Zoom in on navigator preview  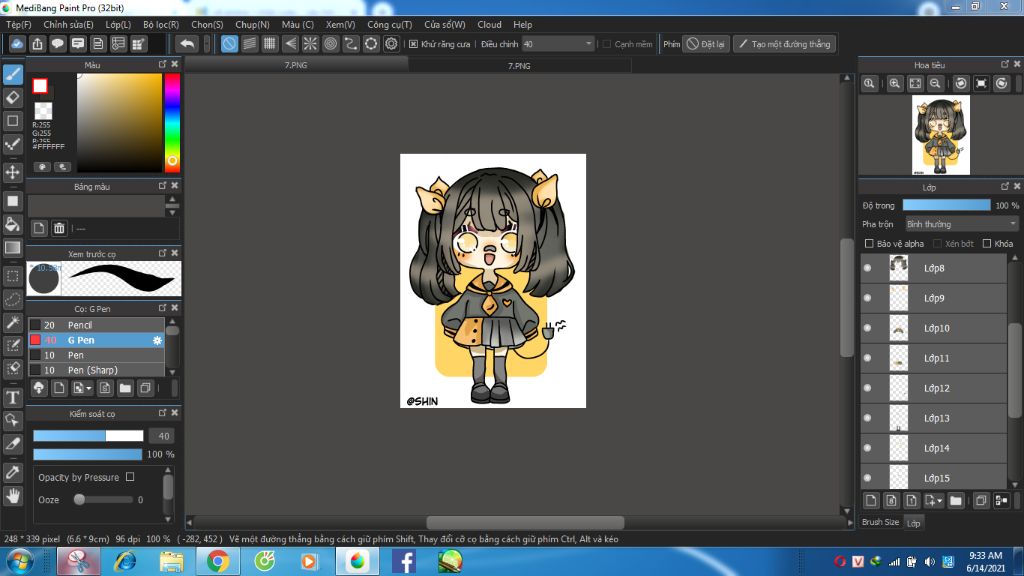pos(895,84)
